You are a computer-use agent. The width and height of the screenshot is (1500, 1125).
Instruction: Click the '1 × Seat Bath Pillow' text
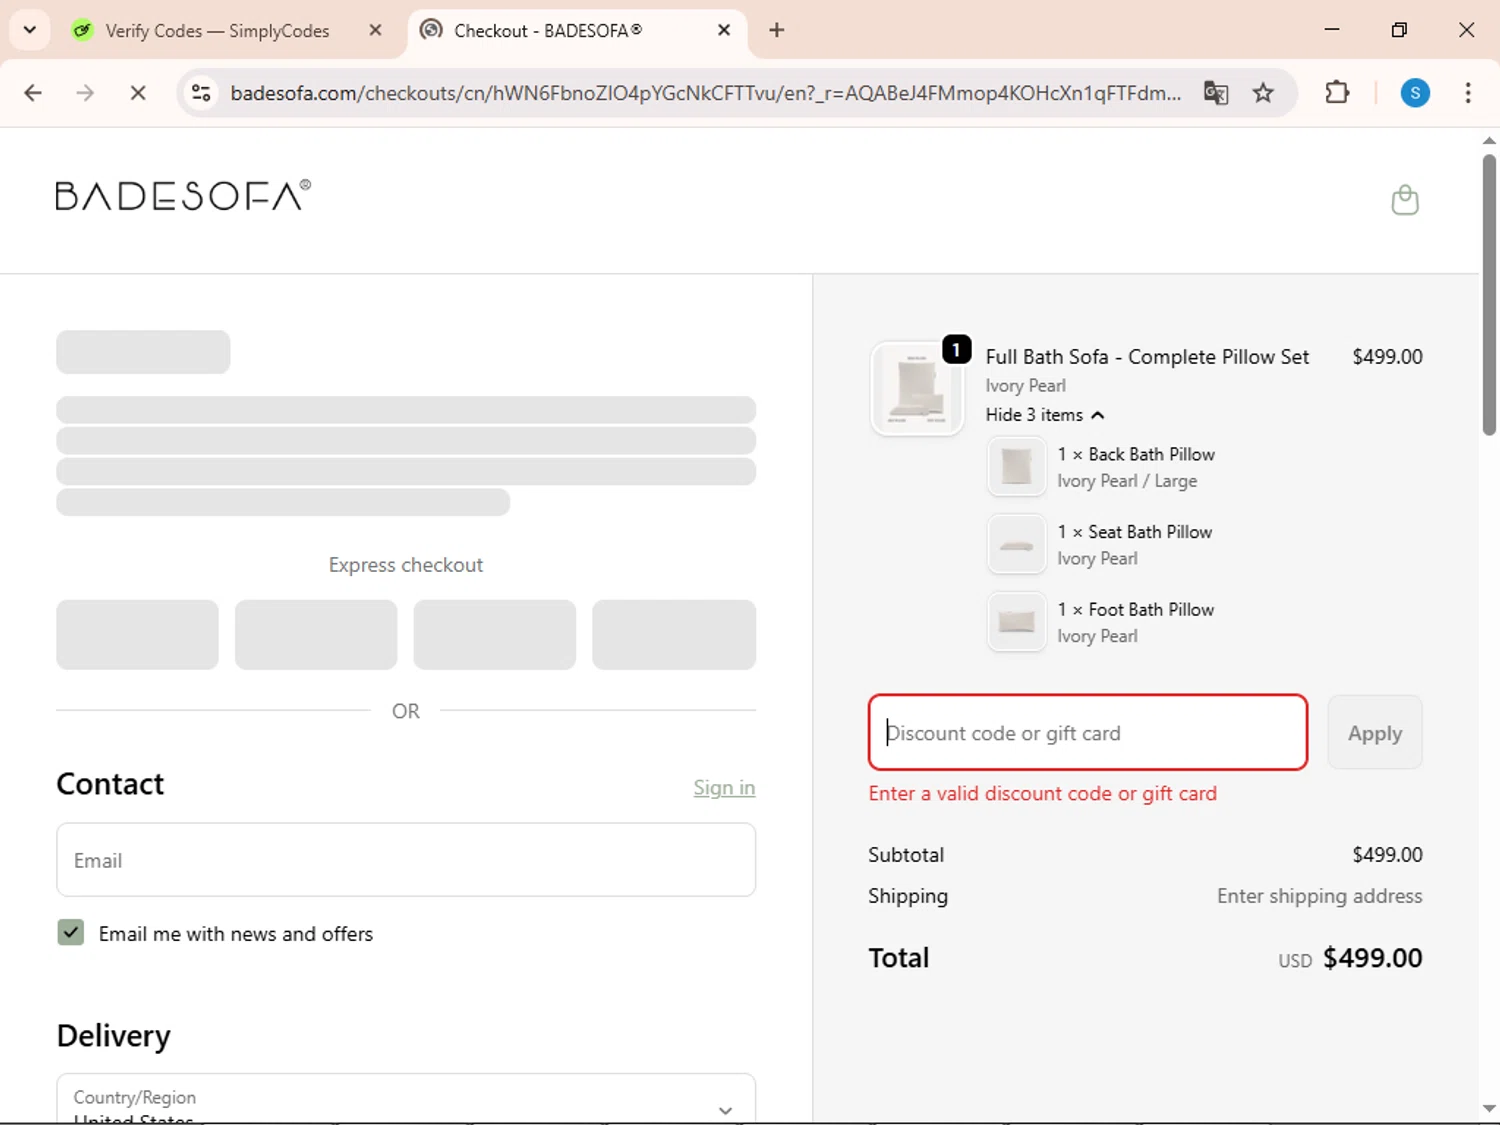click(x=1135, y=532)
